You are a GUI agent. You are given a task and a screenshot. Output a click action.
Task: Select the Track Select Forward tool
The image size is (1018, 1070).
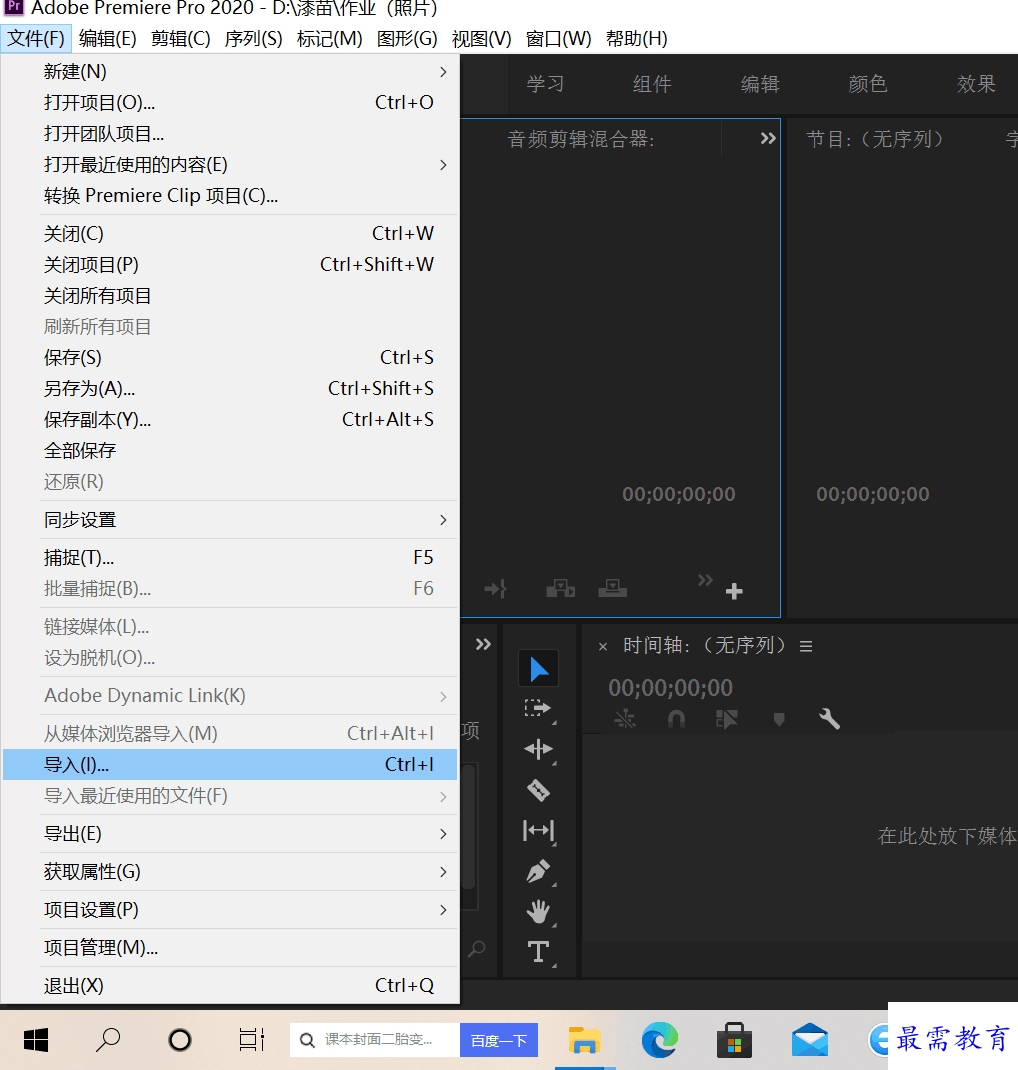coord(538,708)
